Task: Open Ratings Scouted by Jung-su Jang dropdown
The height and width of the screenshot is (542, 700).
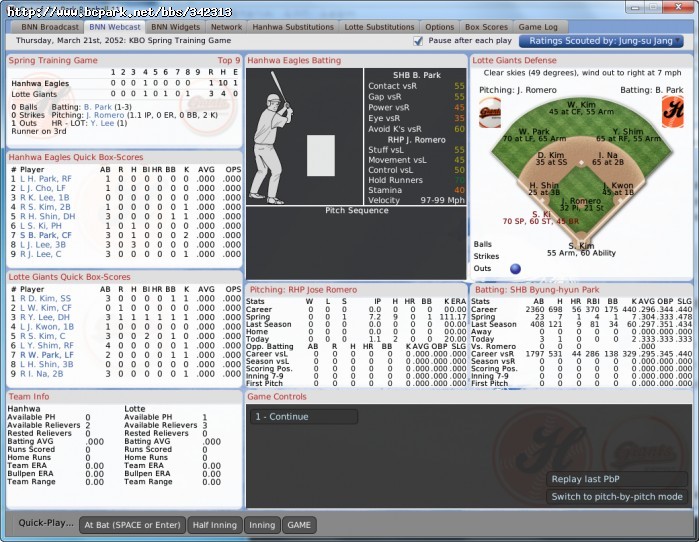Action: tap(601, 41)
